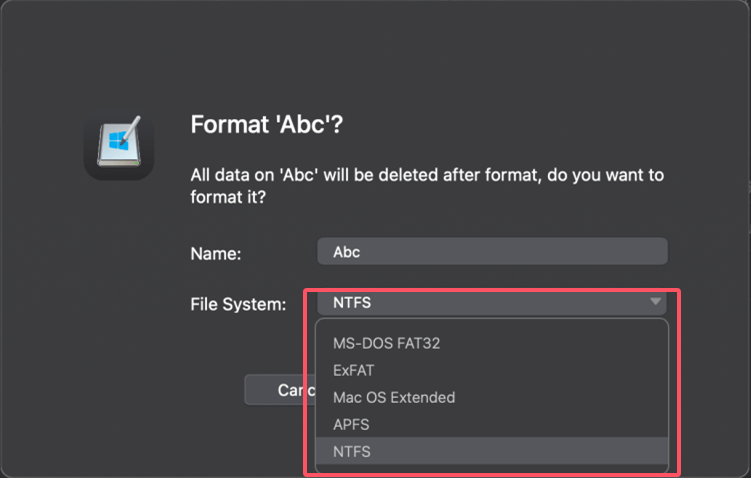Choose MS-DOS FAT32 from the list
The height and width of the screenshot is (478, 751).
pos(492,343)
